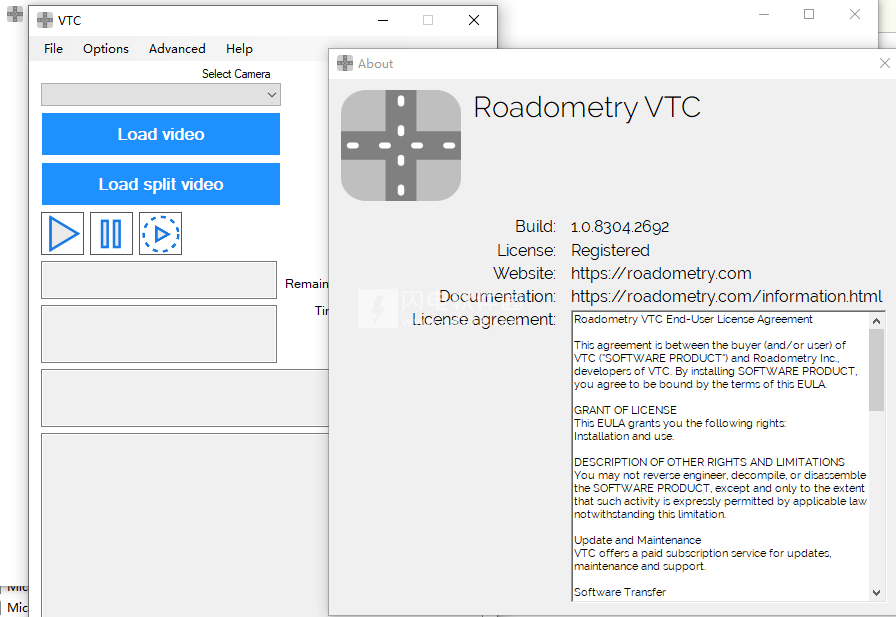Image resolution: width=896 pixels, height=617 pixels.
Task: Click the VTC title bar app icon
Action: (45, 20)
